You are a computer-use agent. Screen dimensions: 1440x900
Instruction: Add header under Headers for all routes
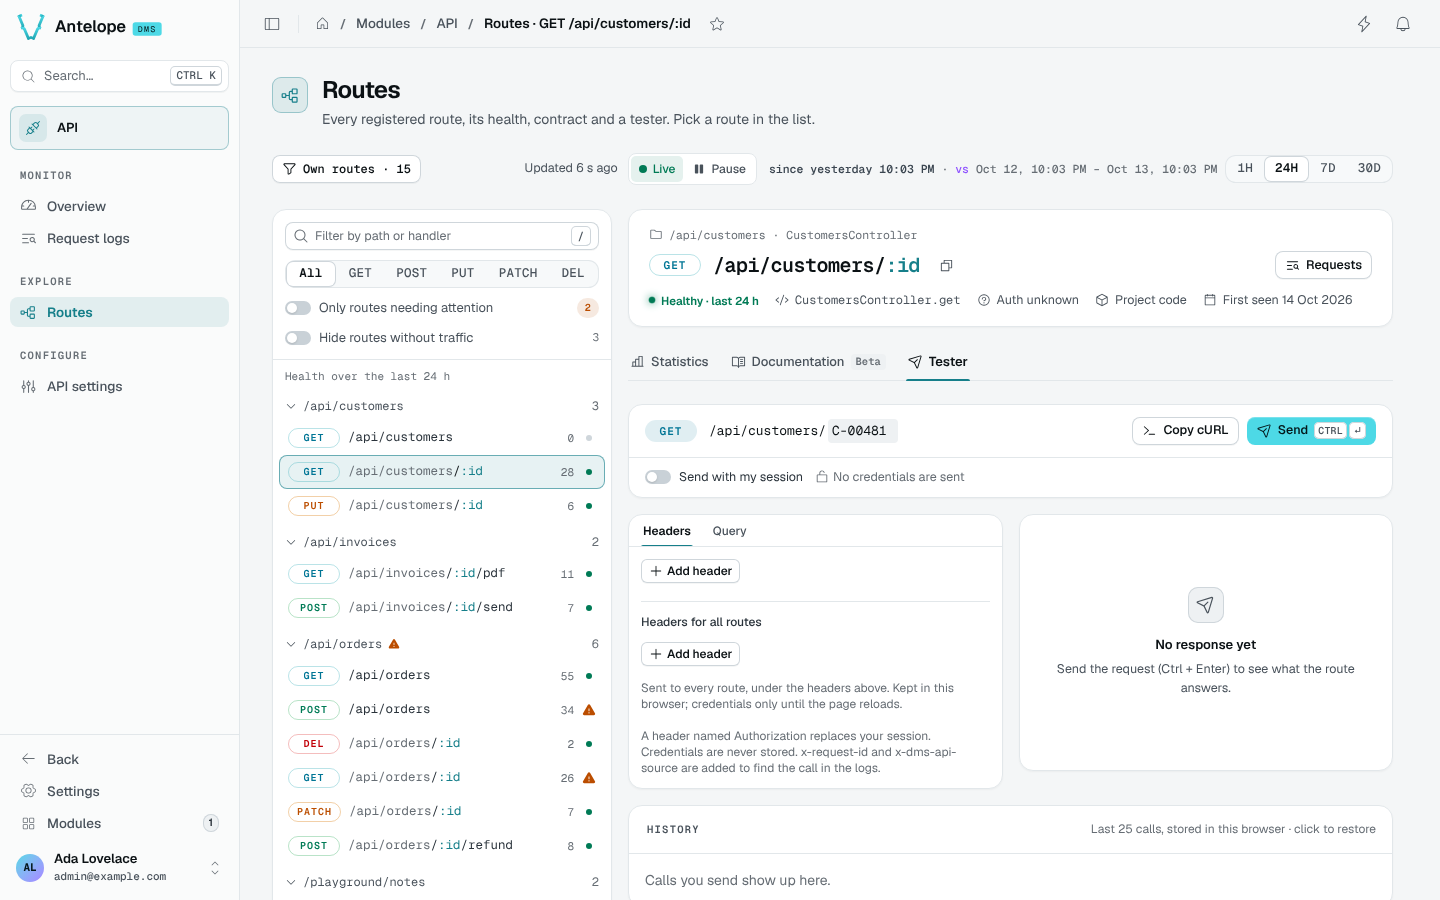click(690, 654)
